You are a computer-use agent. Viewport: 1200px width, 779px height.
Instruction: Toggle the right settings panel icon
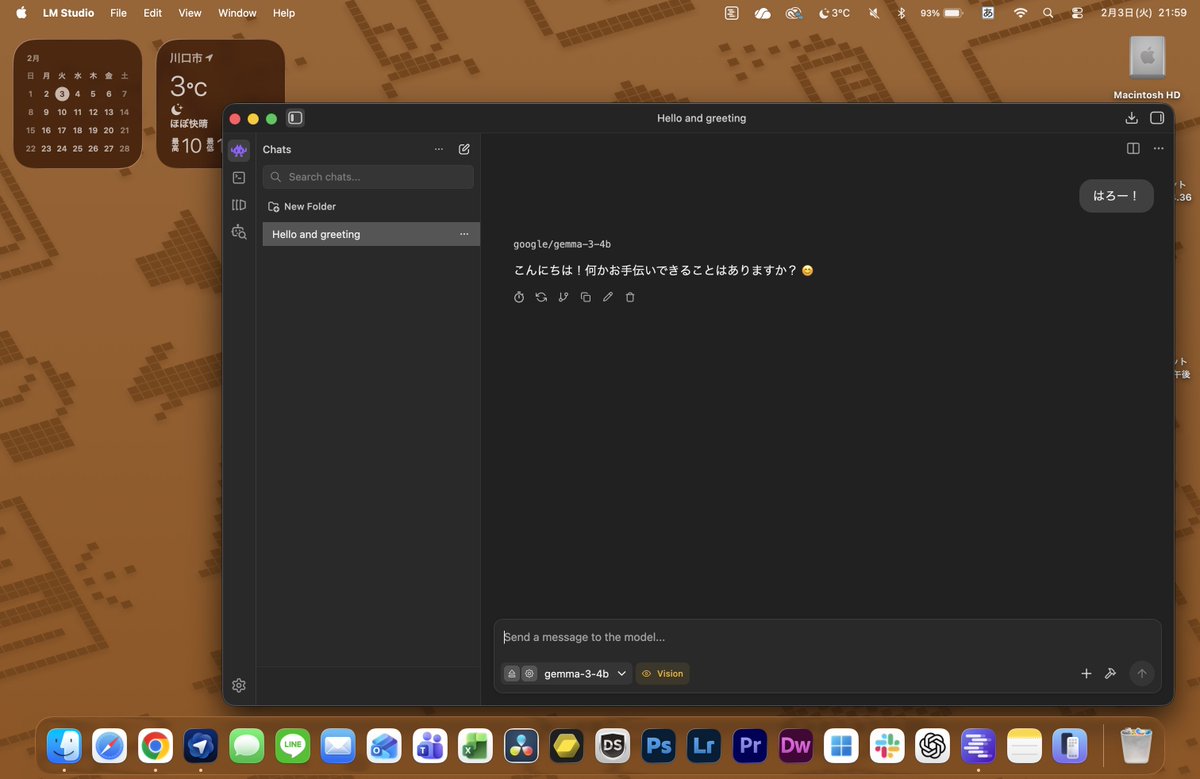click(x=1157, y=118)
